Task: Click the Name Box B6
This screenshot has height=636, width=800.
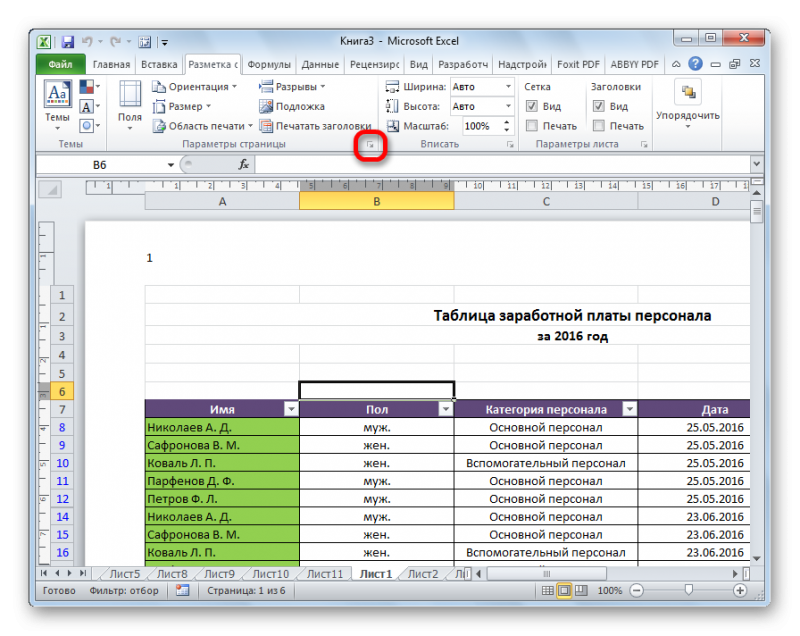Action: 100,165
